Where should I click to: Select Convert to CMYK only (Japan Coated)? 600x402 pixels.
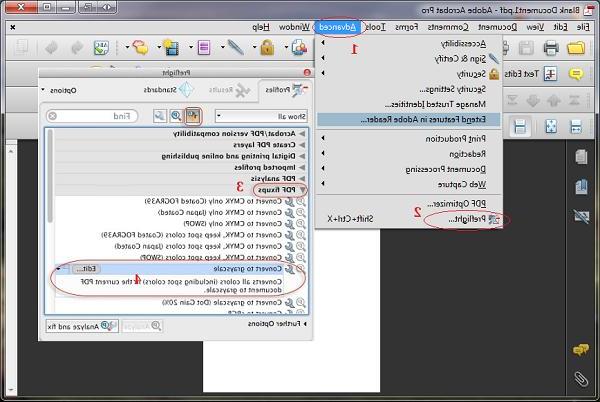point(180,212)
